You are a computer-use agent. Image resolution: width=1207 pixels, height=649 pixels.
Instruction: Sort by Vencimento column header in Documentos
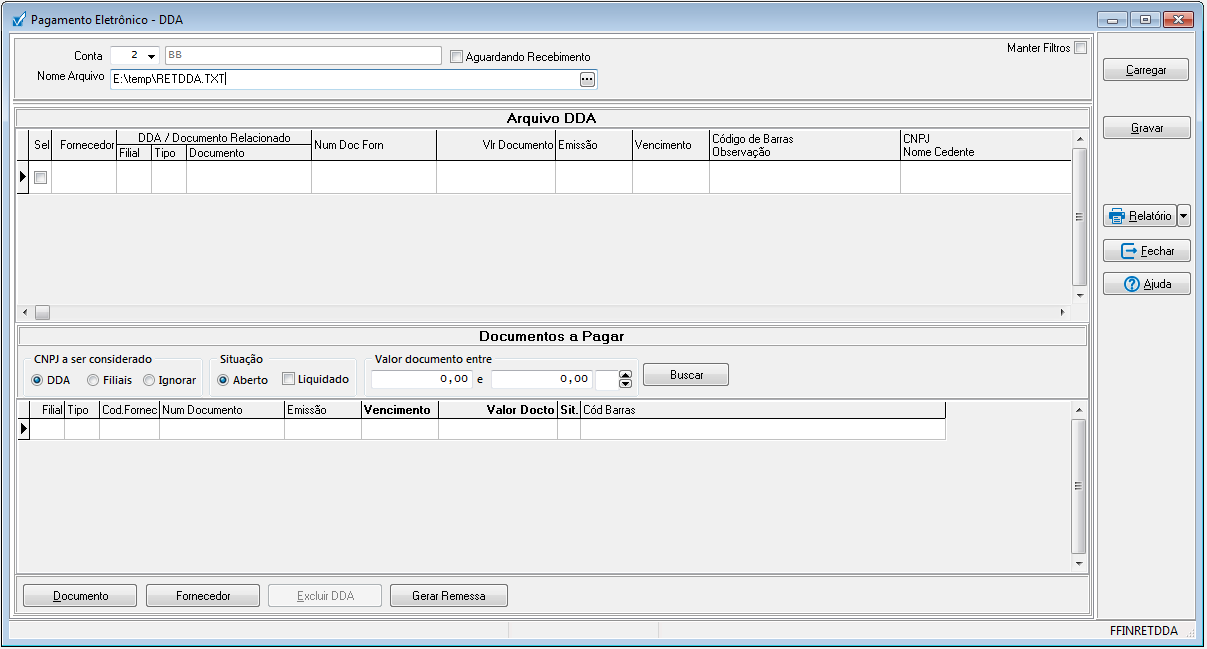click(x=399, y=410)
